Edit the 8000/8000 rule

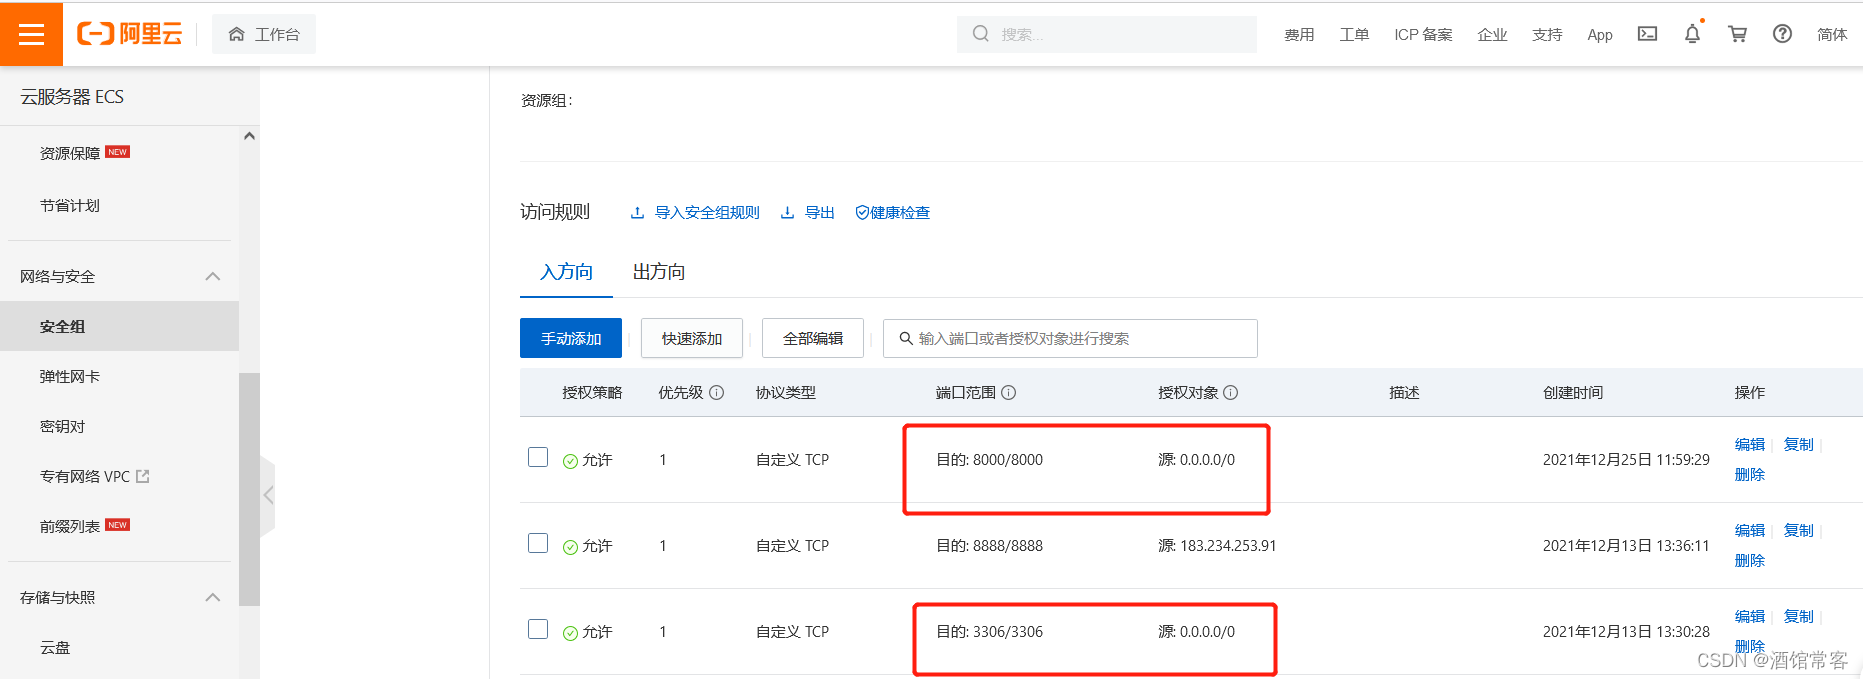pyautogui.click(x=1750, y=444)
